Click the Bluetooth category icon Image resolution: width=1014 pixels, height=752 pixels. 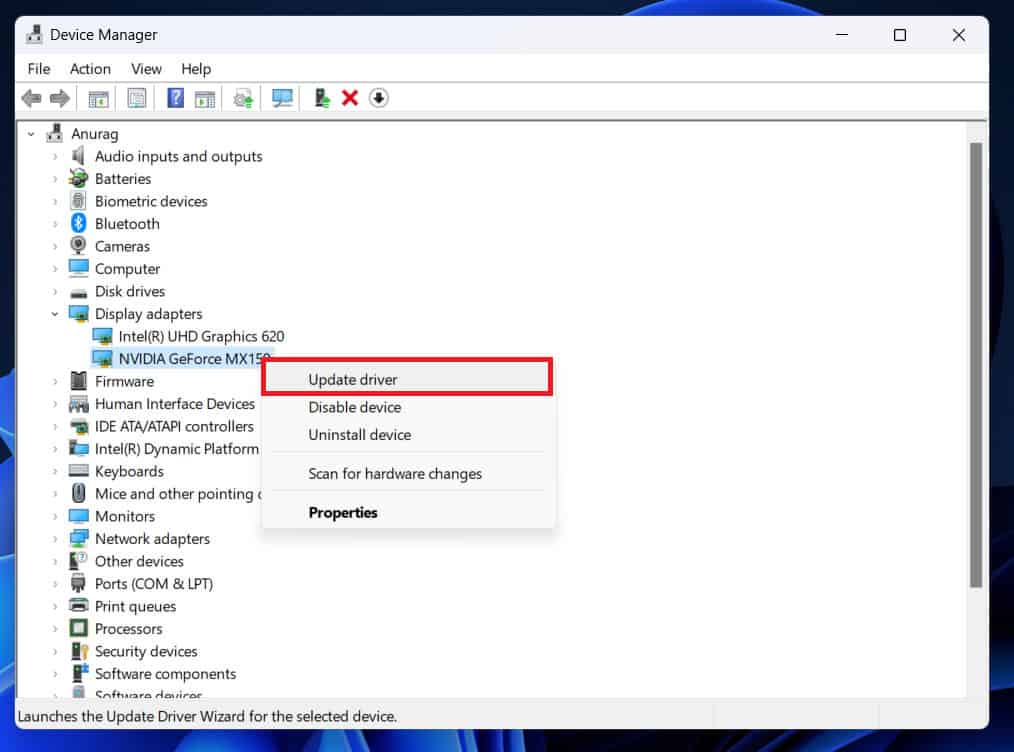click(78, 223)
